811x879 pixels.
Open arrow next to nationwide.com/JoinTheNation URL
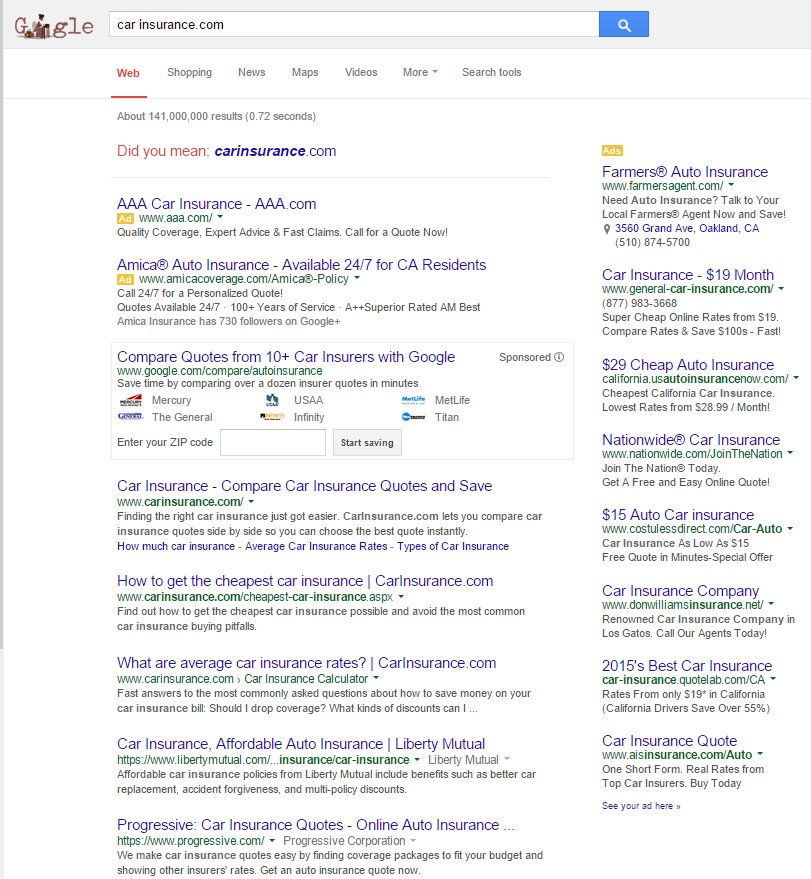coord(790,452)
